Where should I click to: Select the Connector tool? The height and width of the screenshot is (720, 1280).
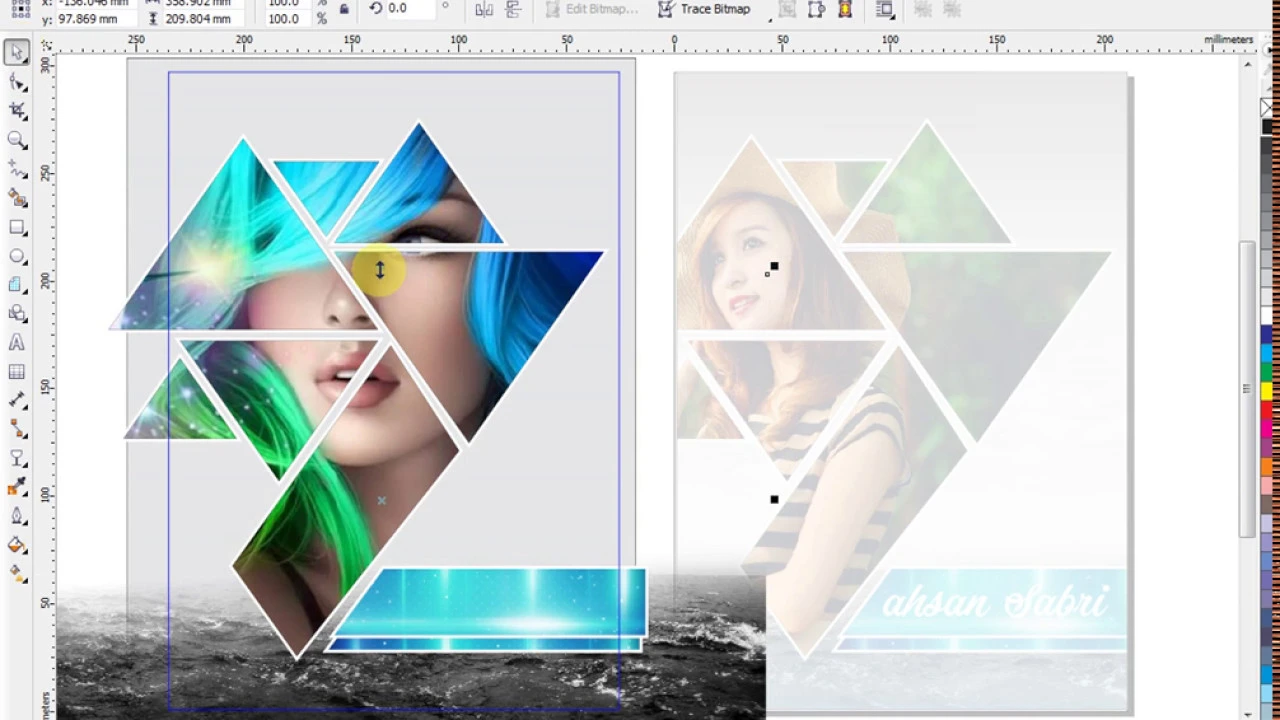[17, 429]
